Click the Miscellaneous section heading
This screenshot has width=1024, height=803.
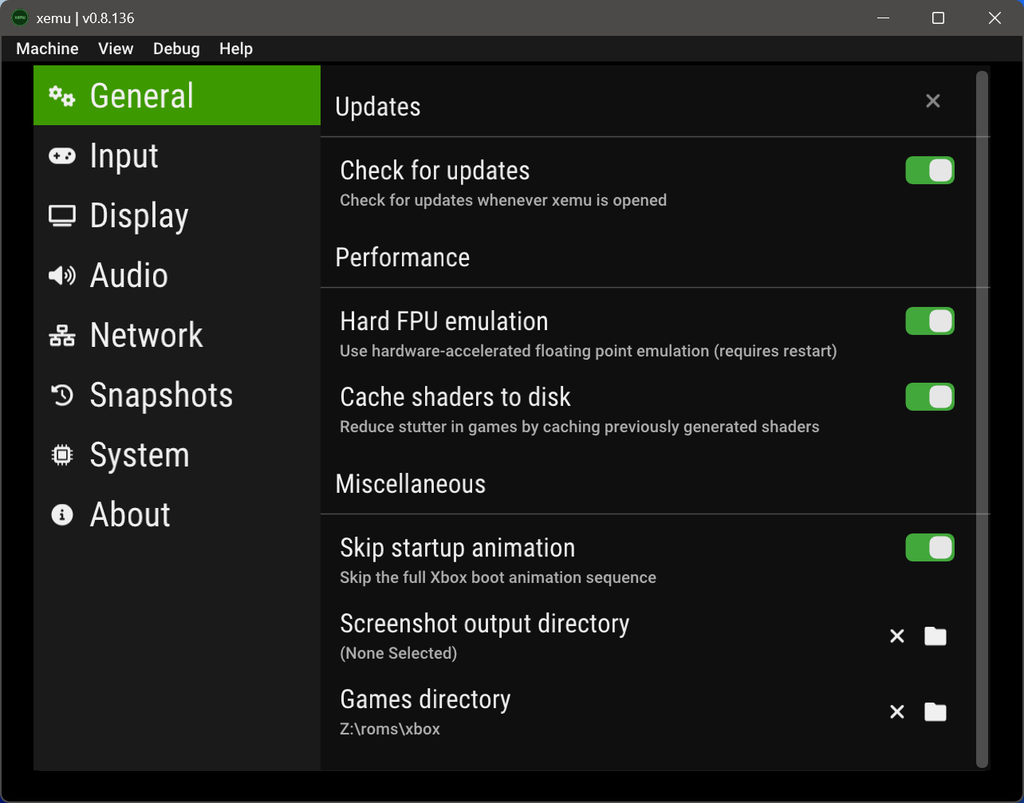point(410,484)
